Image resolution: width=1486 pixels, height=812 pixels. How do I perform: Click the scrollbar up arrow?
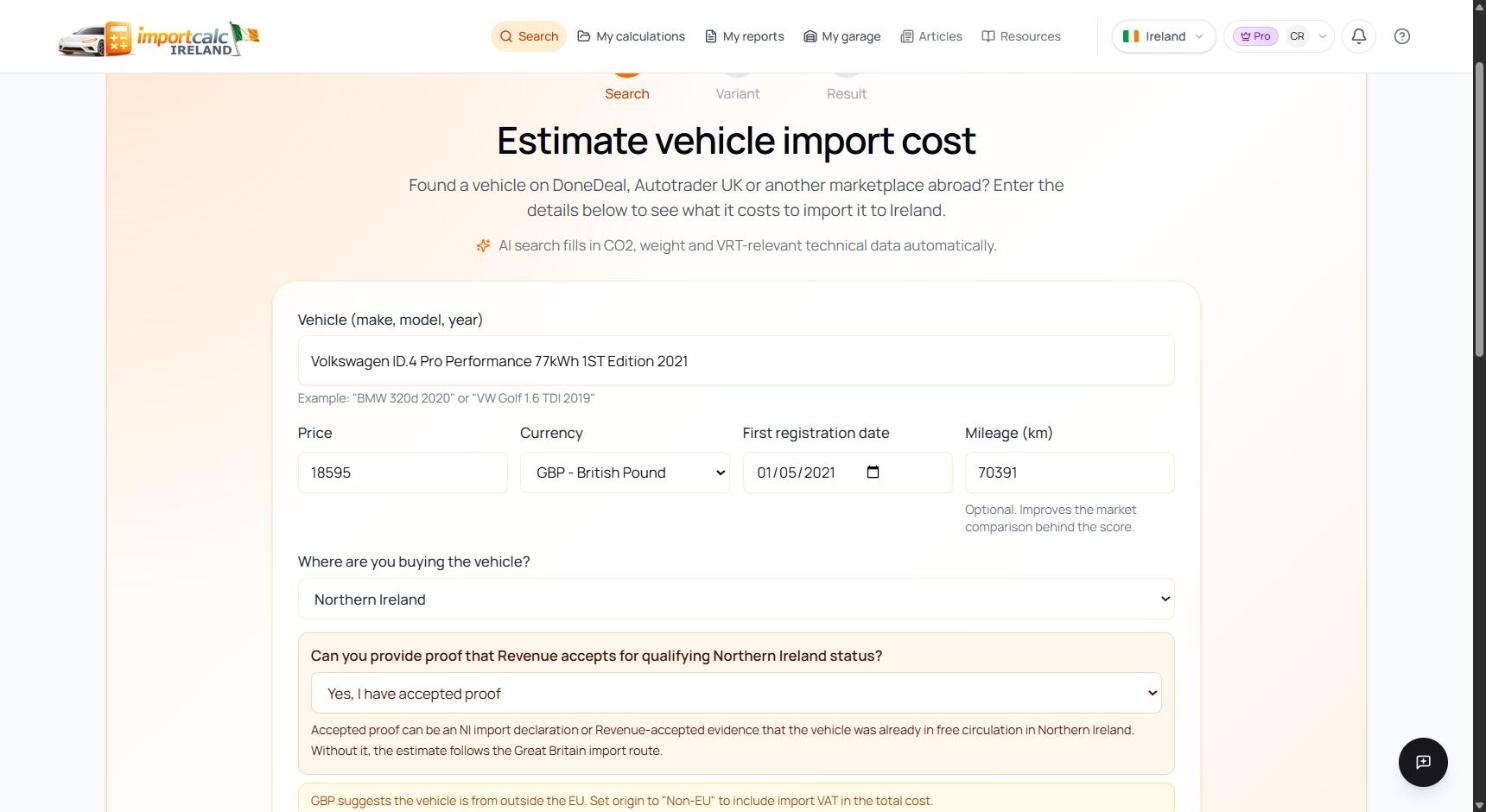click(x=1480, y=8)
